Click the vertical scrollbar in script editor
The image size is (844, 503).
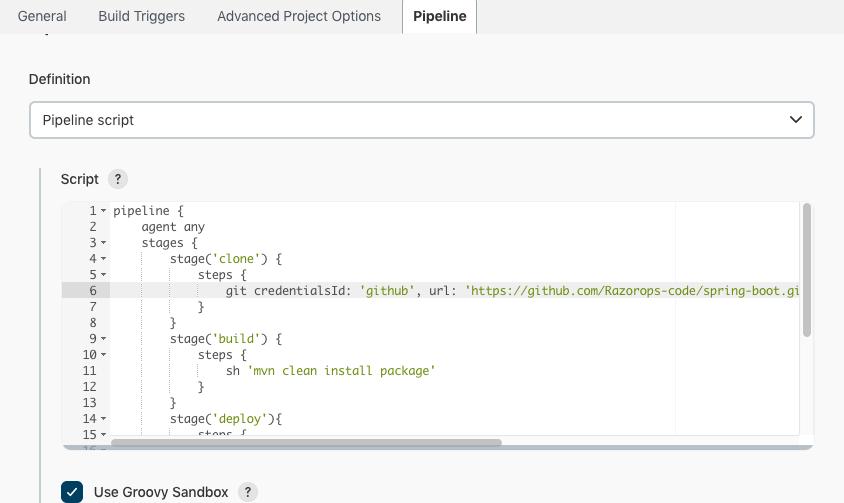click(x=807, y=270)
